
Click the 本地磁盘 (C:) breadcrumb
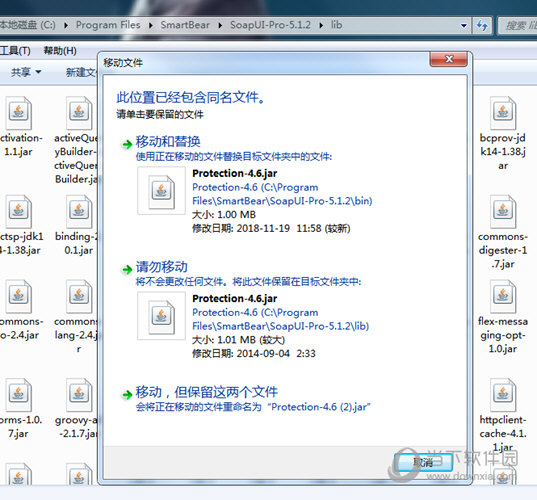tap(28, 25)
